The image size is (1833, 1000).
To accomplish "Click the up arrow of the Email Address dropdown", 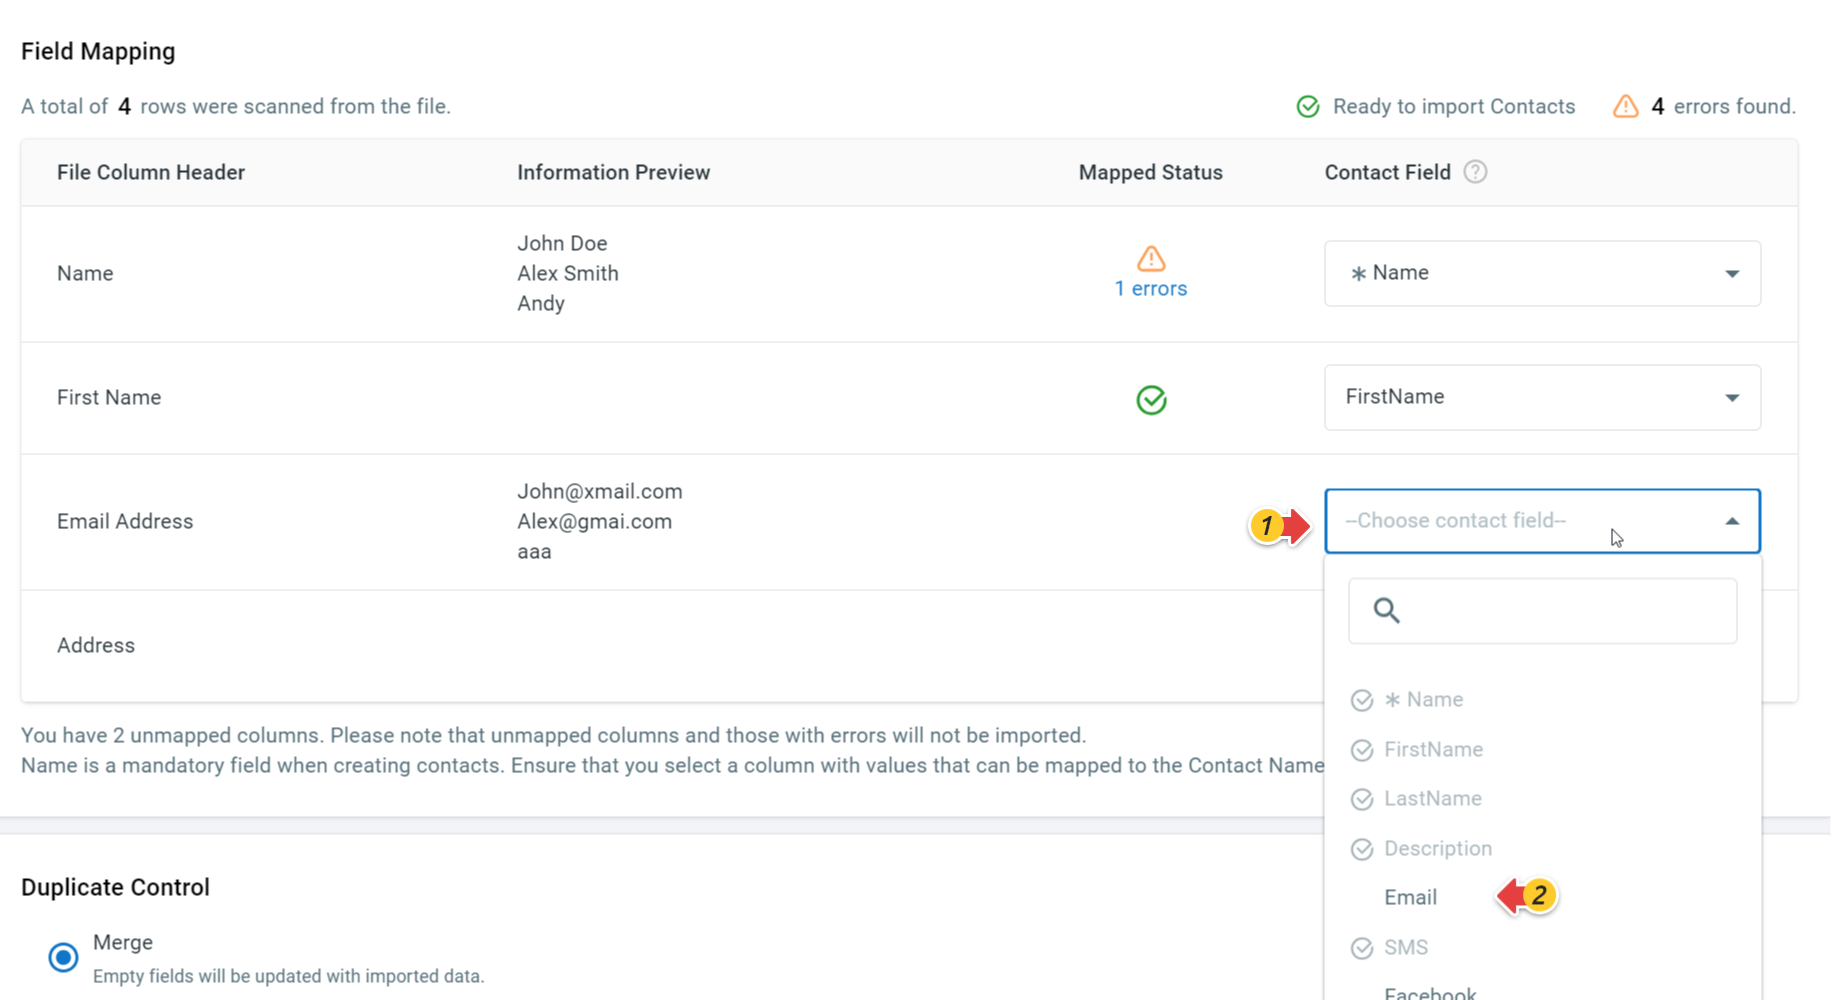I will point(1732,521).
